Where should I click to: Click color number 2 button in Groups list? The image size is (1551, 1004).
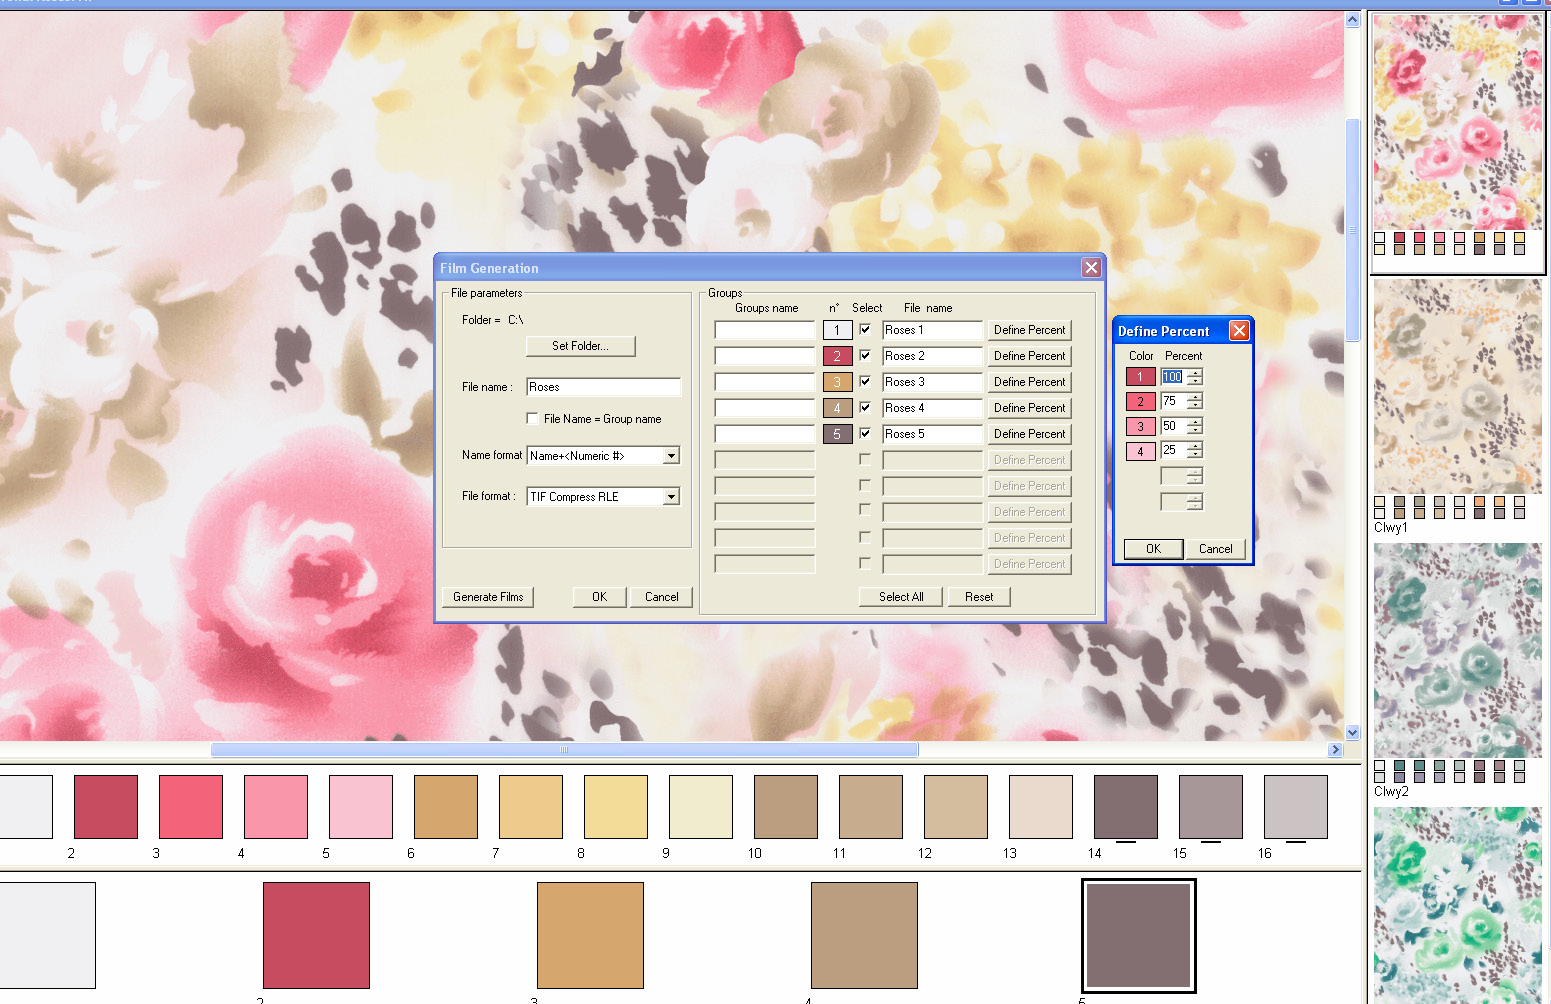(x=837, y=356)
